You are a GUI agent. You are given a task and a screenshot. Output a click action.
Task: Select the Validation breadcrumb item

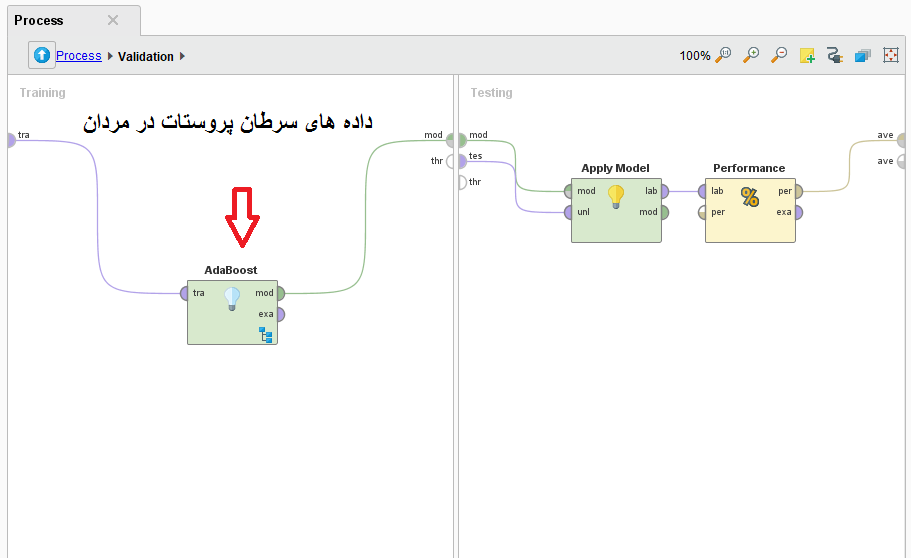point(145,57)
